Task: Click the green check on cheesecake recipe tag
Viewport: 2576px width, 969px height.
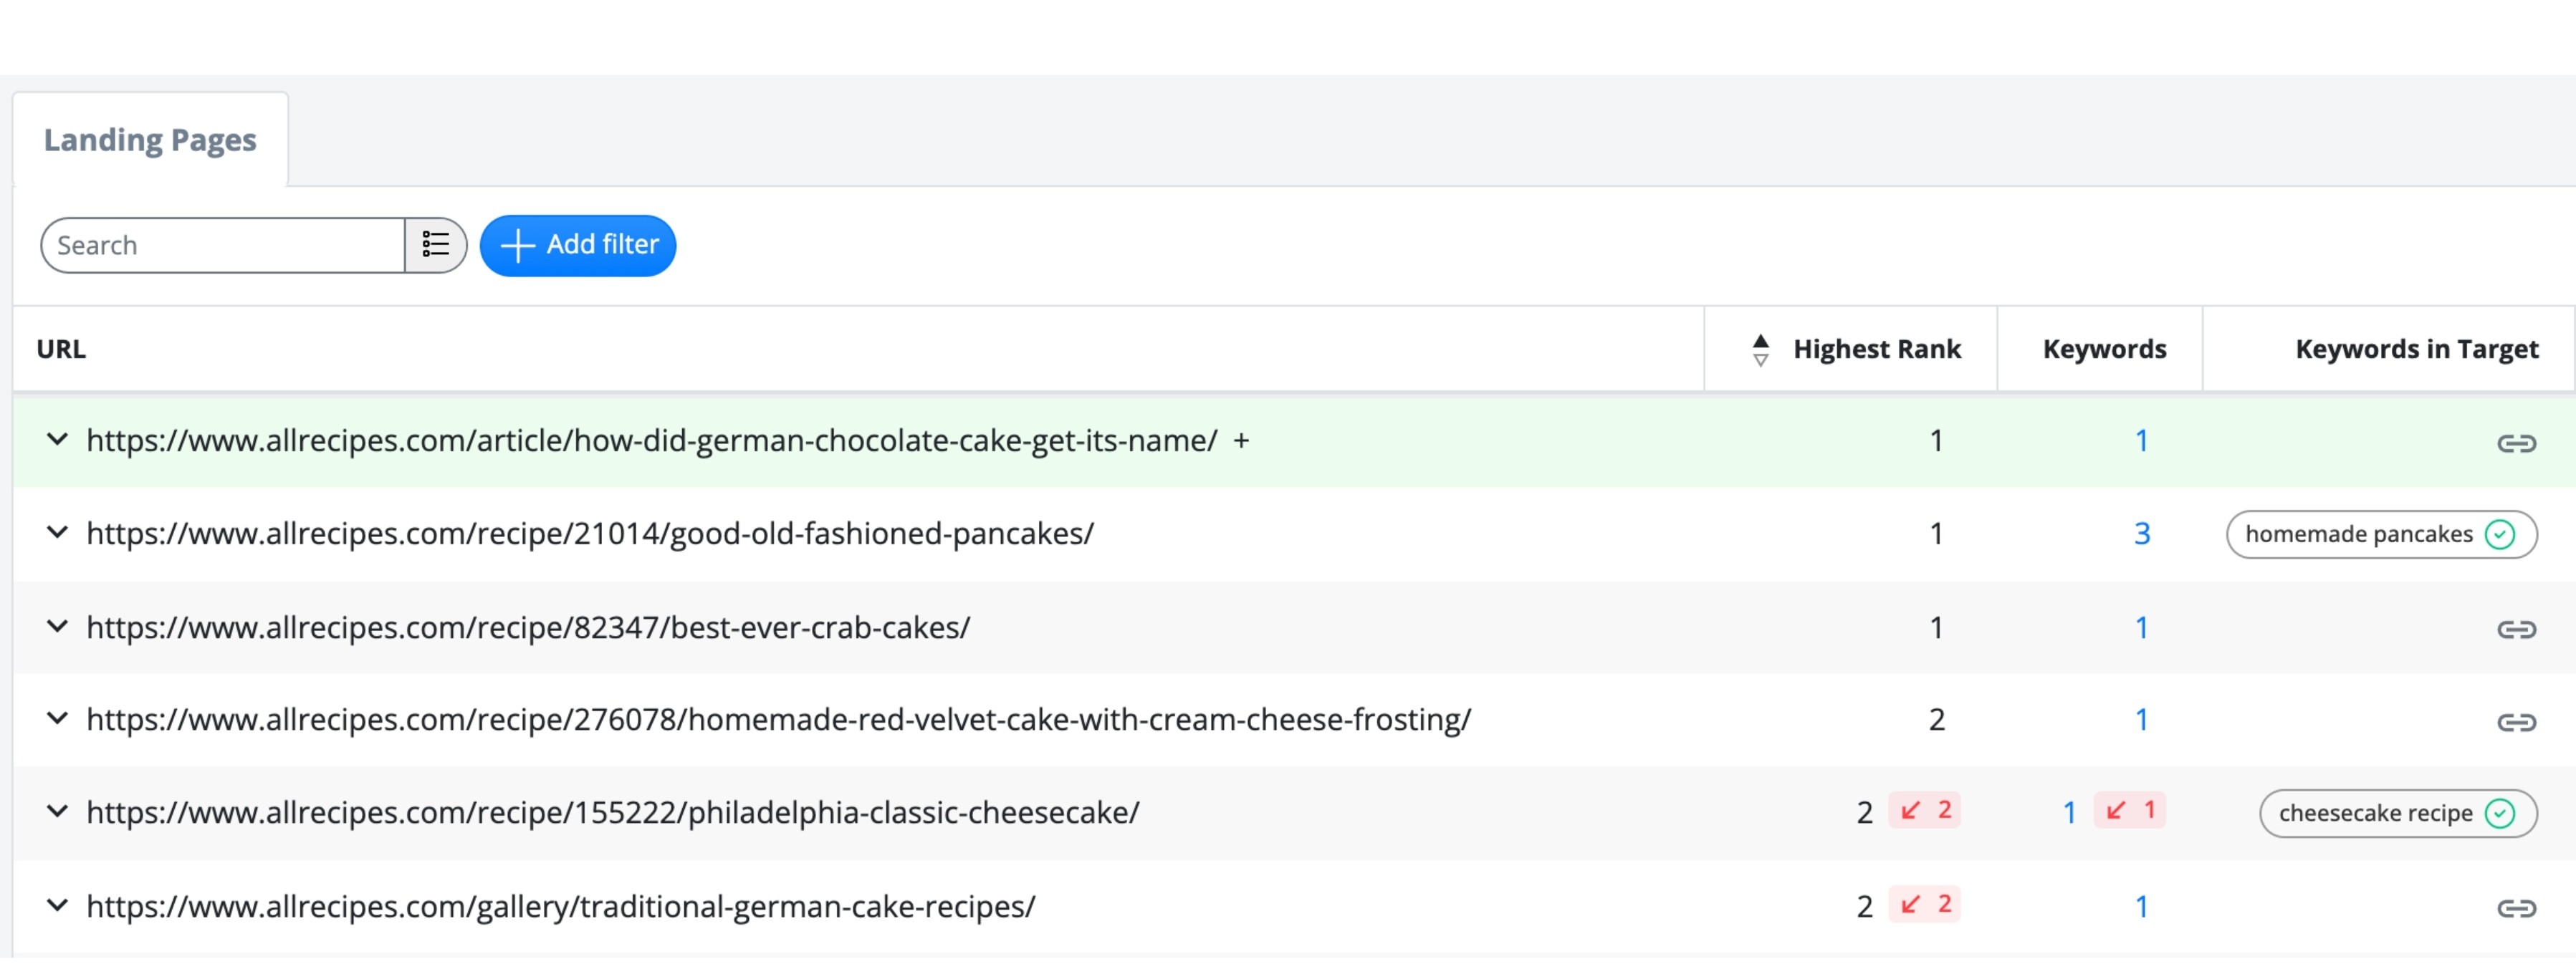Action: point(2500,814)
